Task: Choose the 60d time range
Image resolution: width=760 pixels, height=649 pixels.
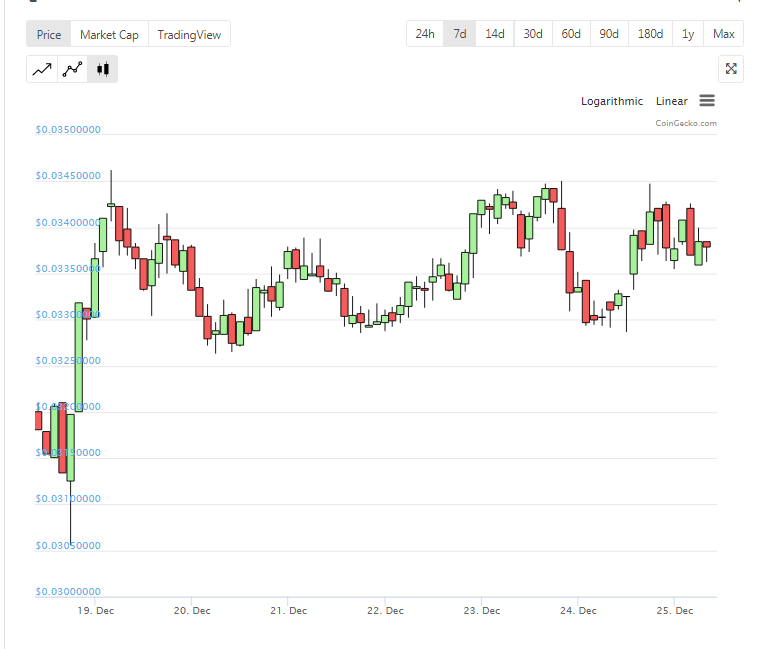Action: [571, 34]
